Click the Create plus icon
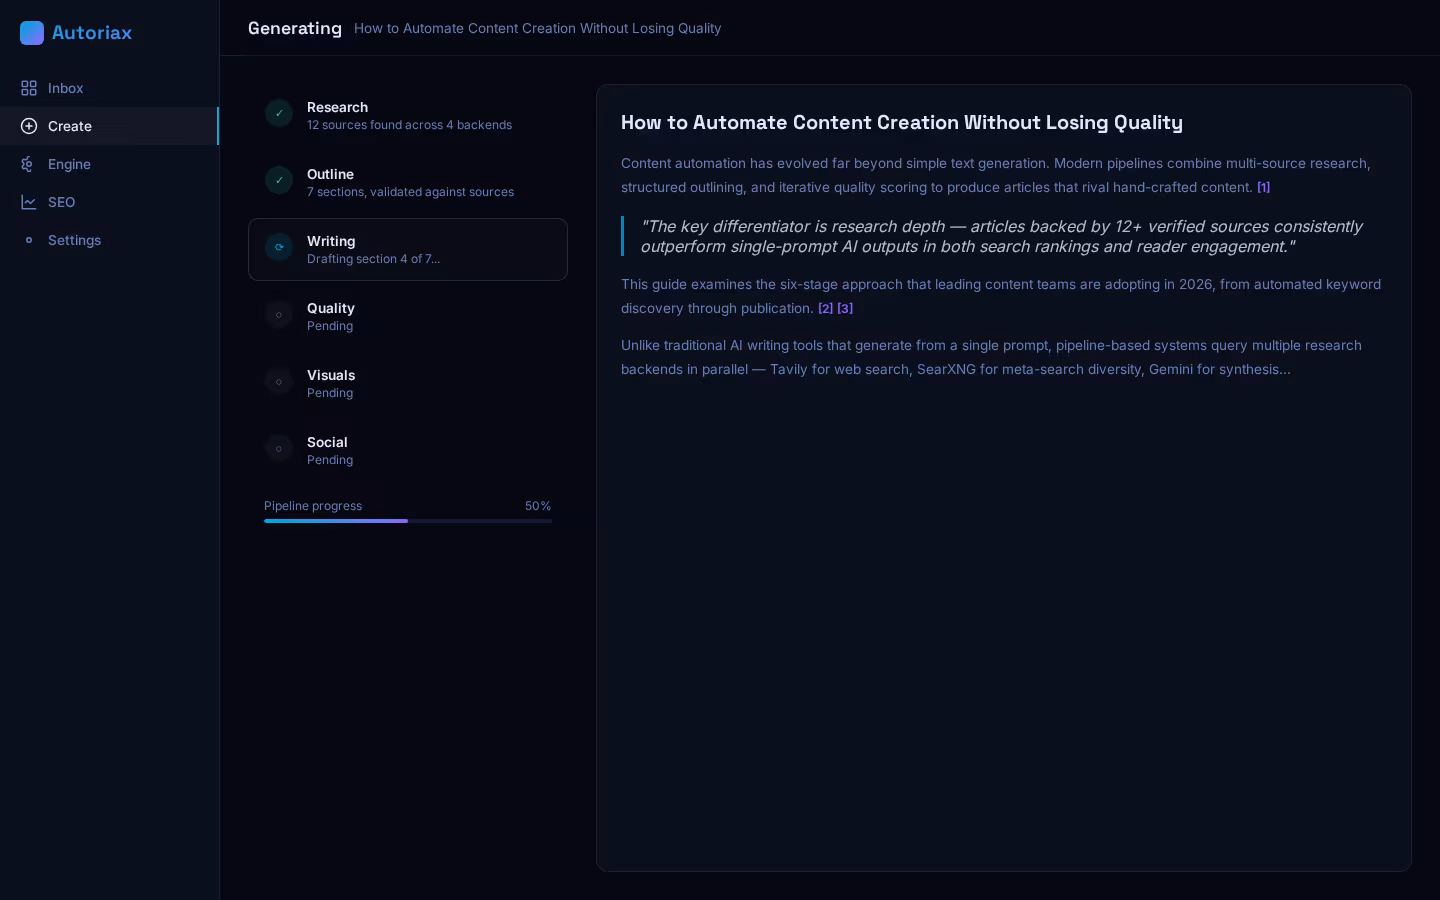 [29, 126]
